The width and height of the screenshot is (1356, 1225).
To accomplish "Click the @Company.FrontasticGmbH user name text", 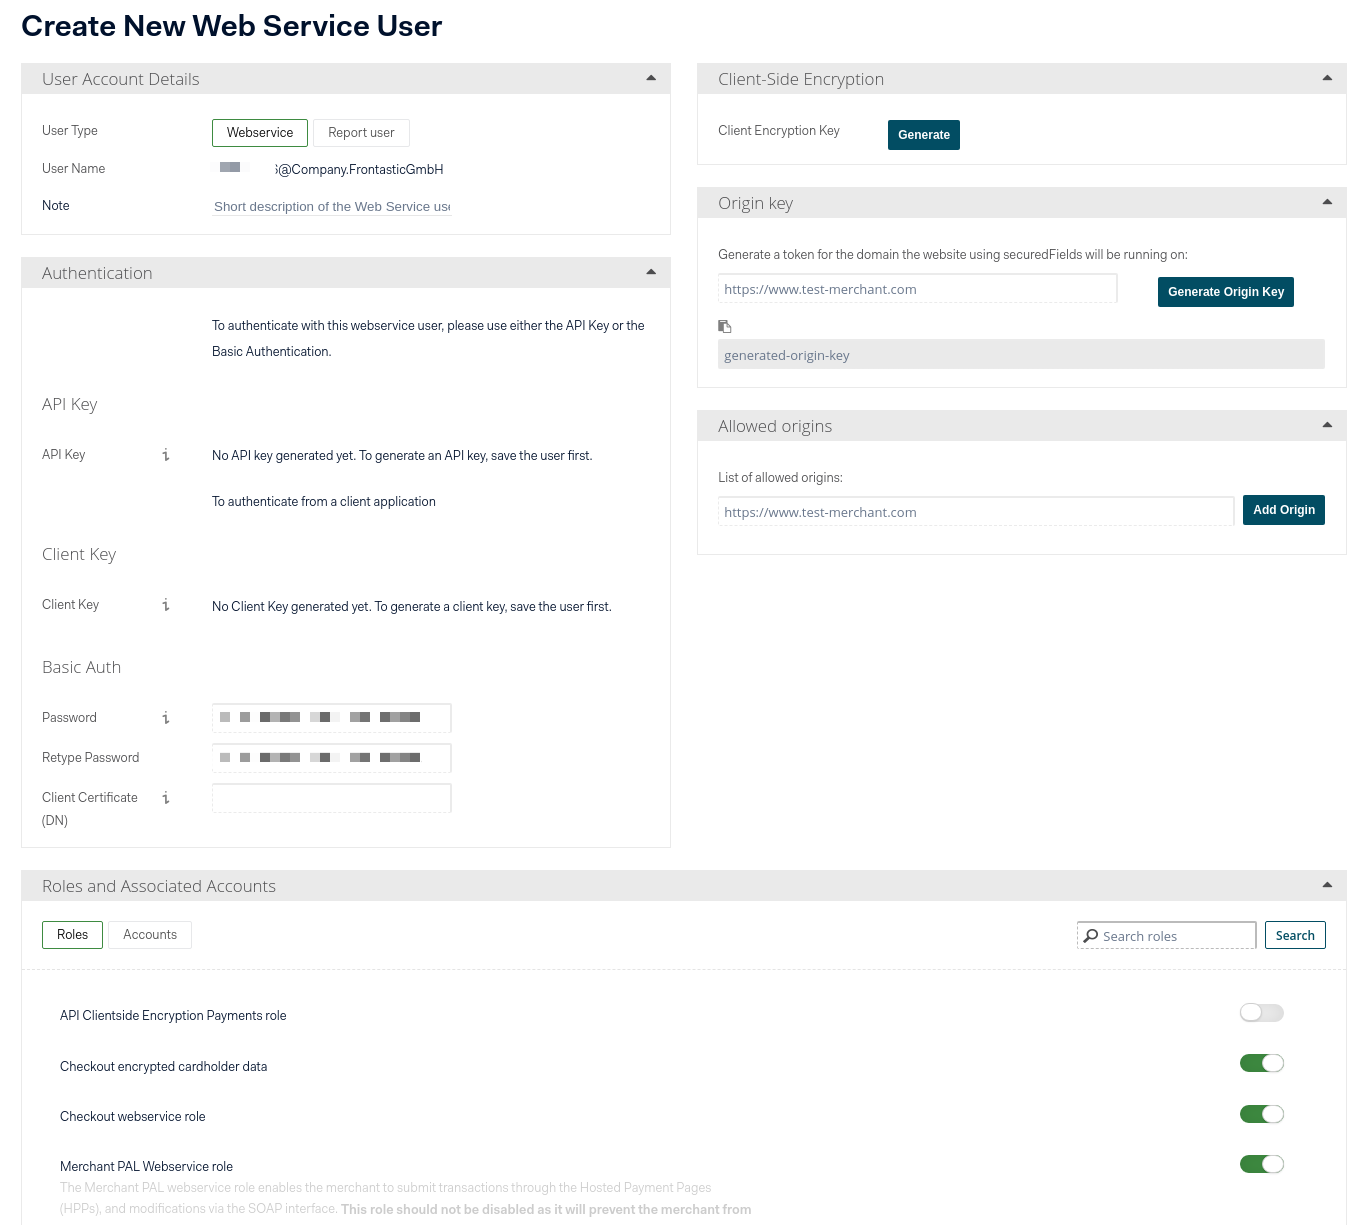I will click(359, 170).
